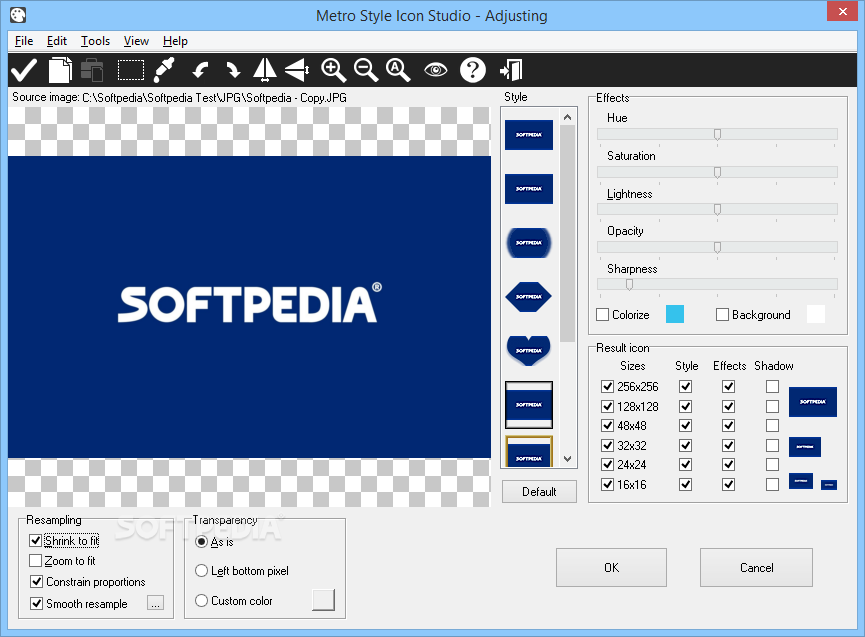
Task: Adjust the Hue slider handle
Action: click(717, 135)
